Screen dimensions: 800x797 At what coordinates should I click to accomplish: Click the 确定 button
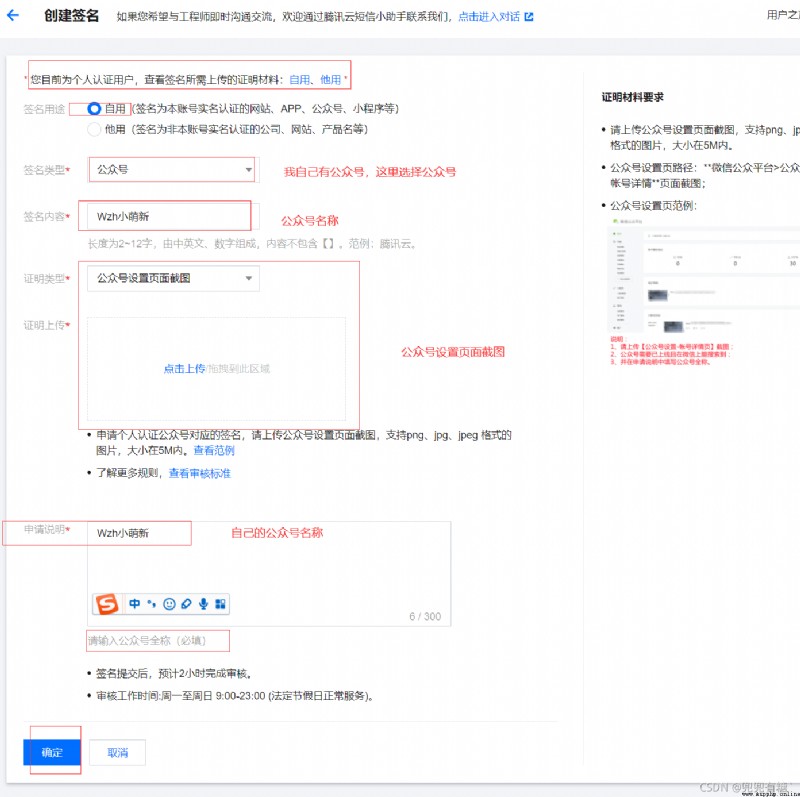point(52,752)
